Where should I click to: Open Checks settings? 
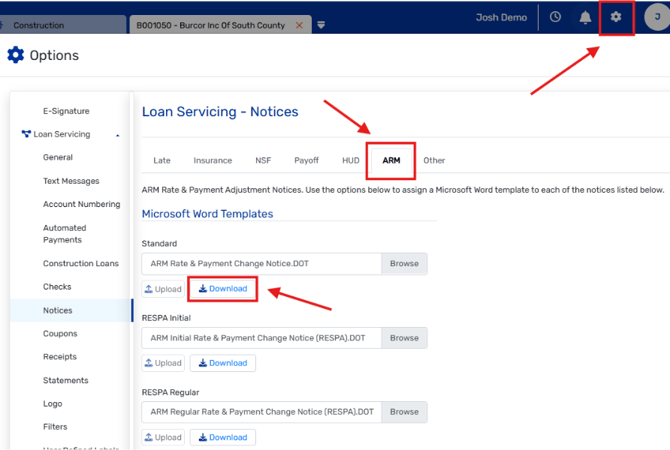tap(57, 287)
